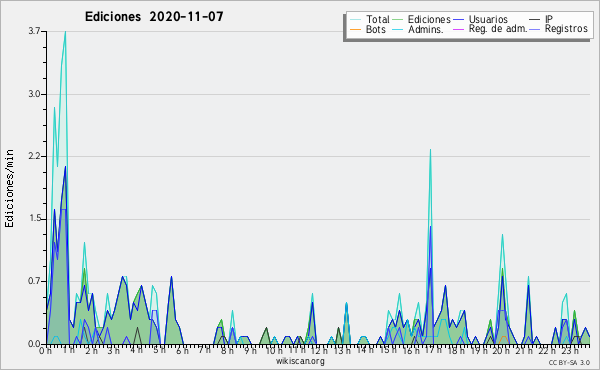Click the 3.7 y-axis value
Image resolution: width=600 pixels, height=370 pixels.
tap(34, 31)
